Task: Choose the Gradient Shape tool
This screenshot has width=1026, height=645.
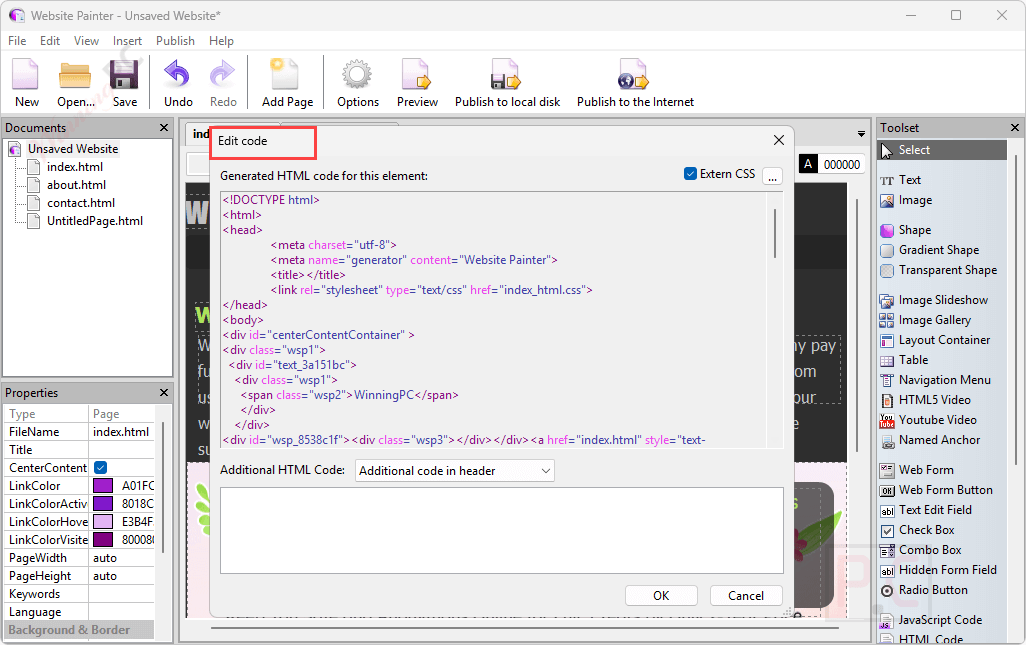Action: point(930,250)
